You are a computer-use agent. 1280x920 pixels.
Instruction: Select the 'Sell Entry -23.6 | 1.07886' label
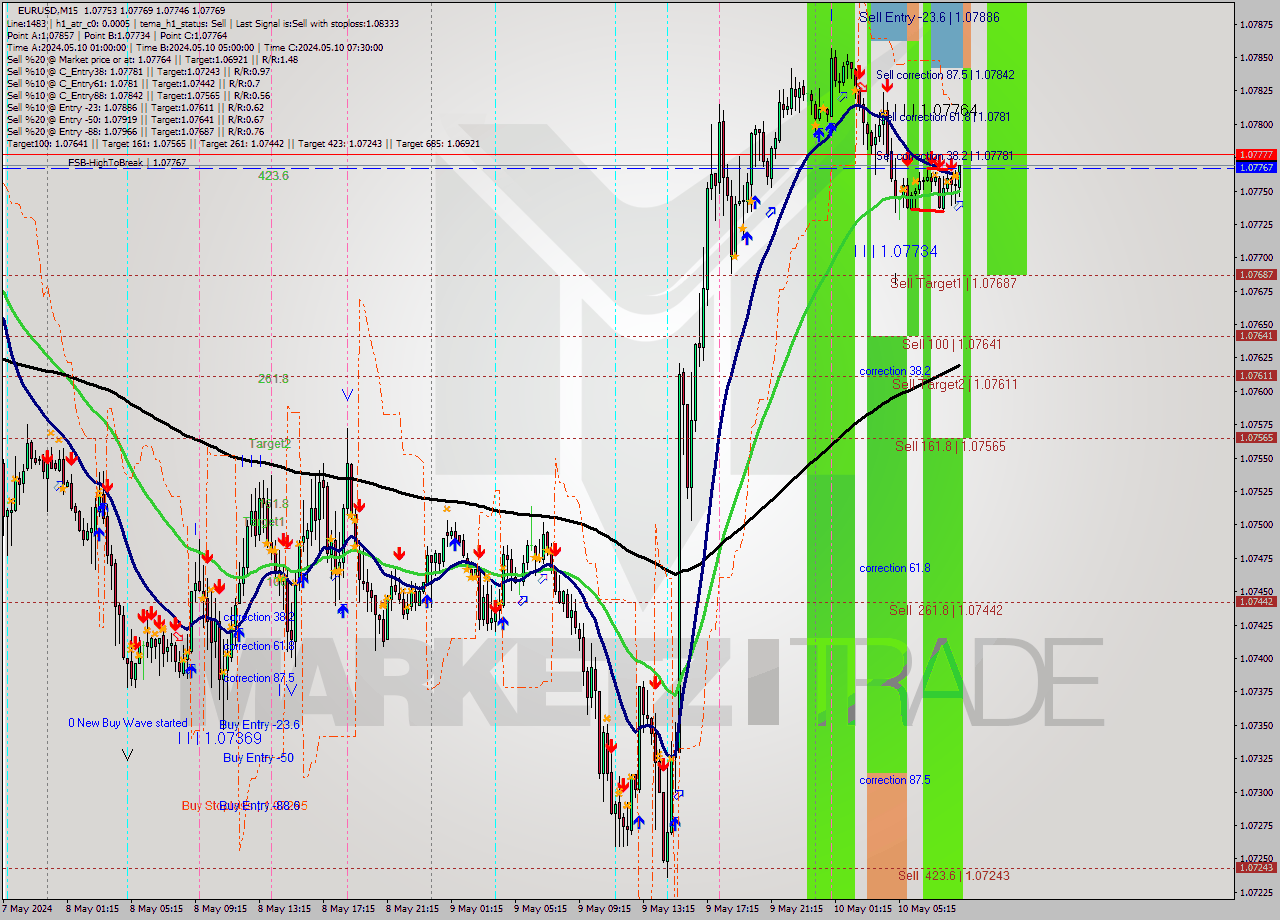coord(929,17)
